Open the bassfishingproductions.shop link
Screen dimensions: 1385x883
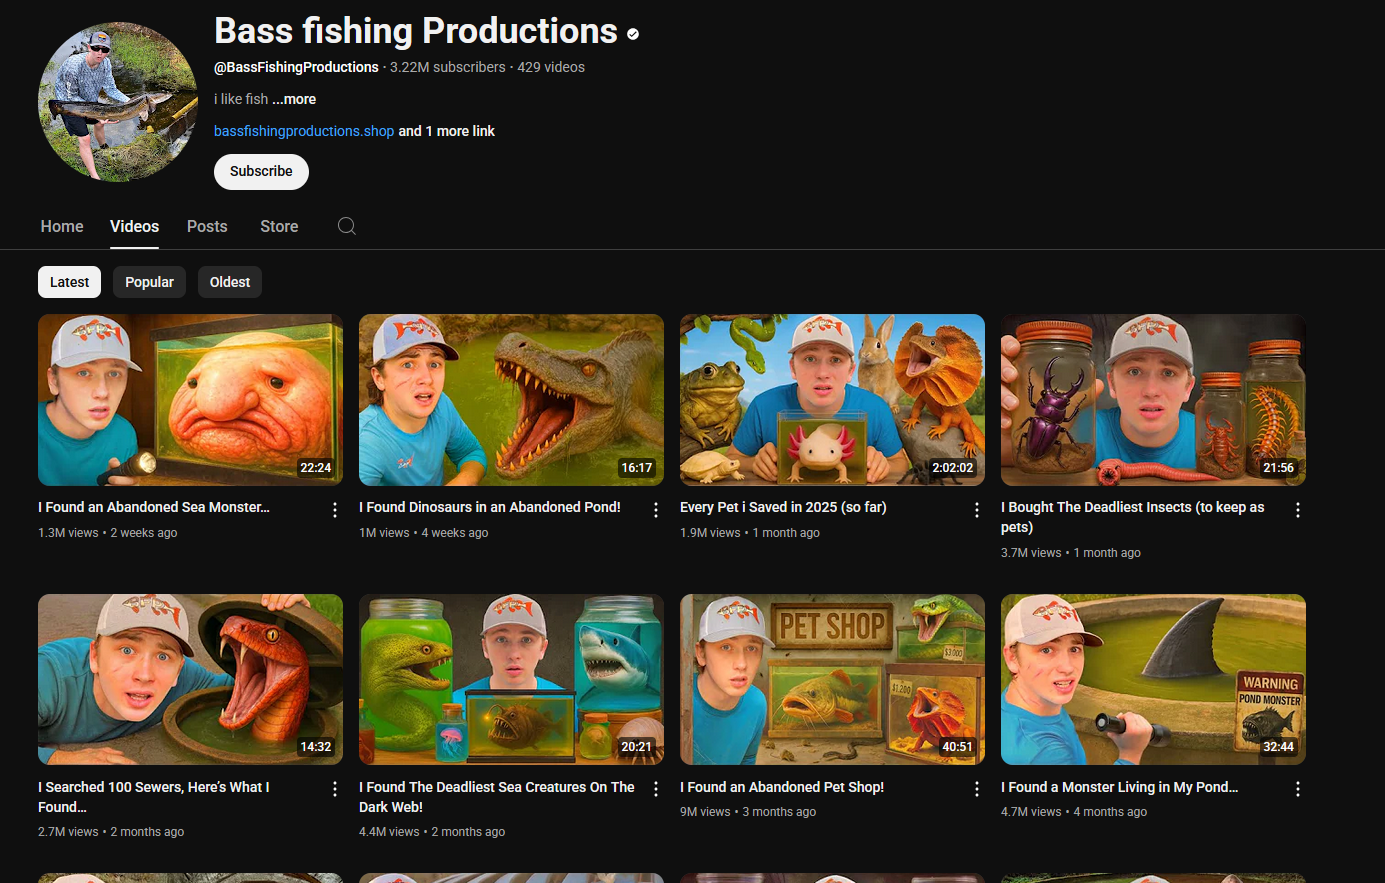tap(304, 131)
